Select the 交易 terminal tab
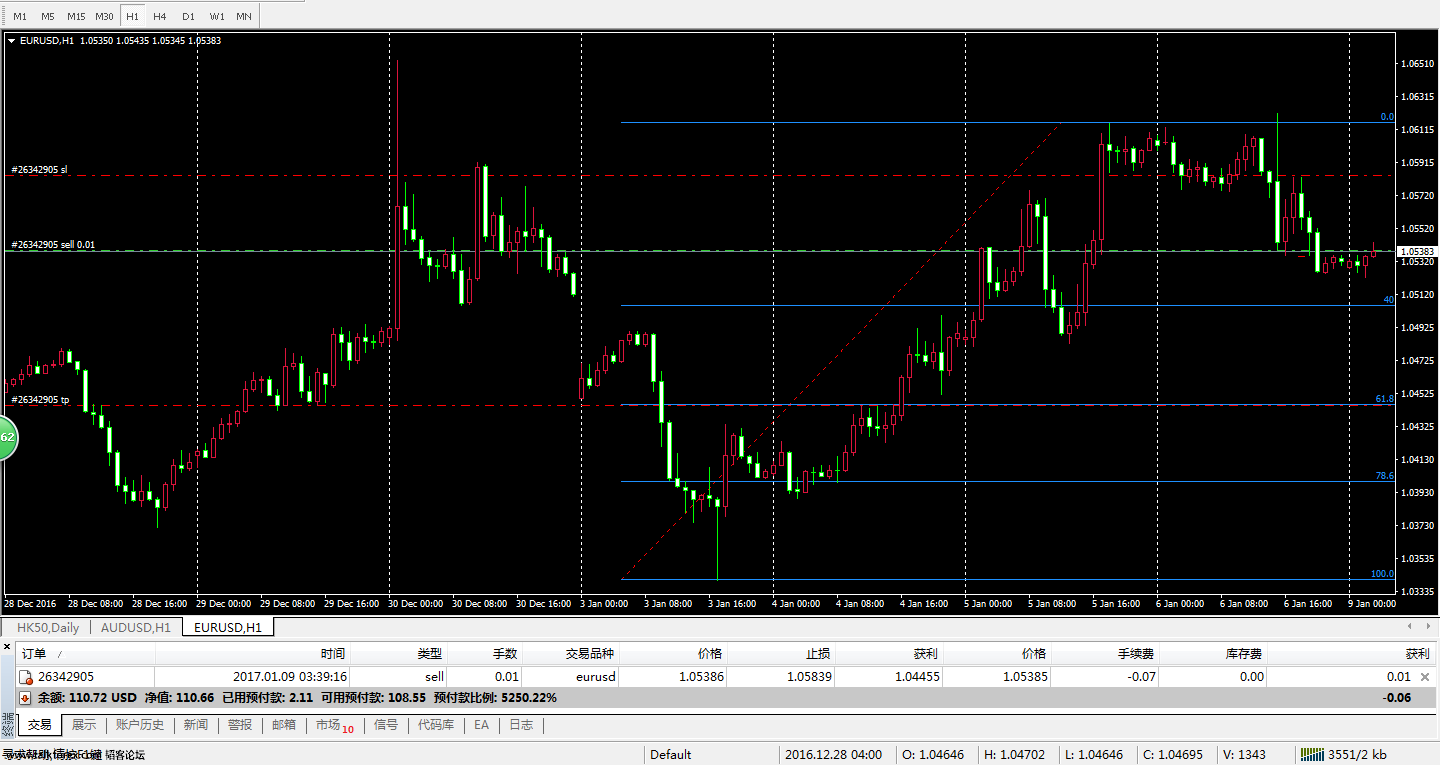Viewport: 1440px width, 765px height. coord(40,725)
